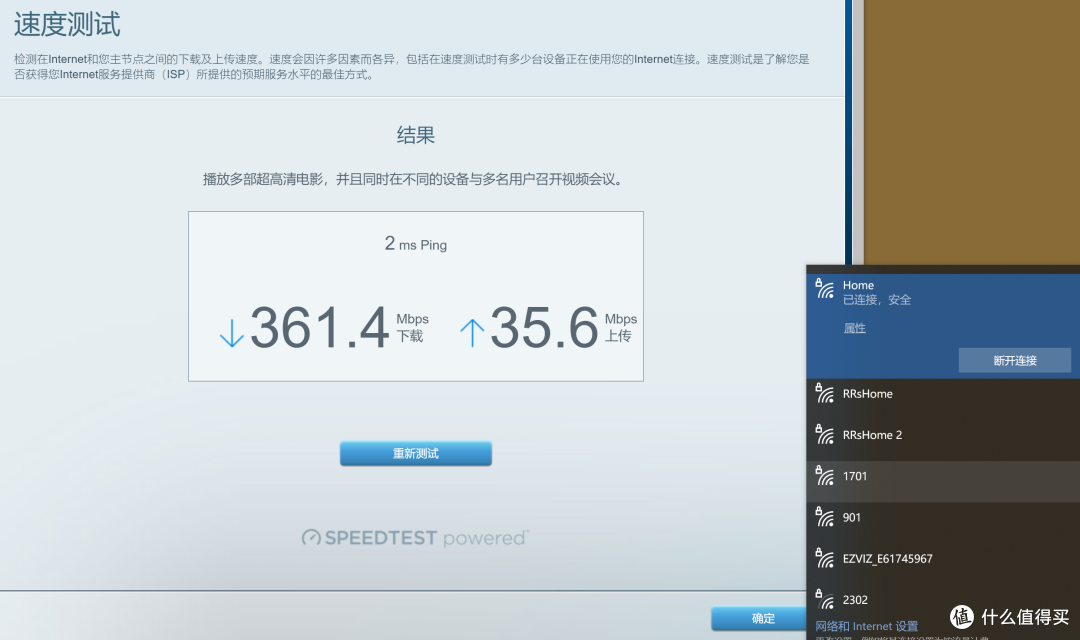Click the 重新测试 retest button
The height and width of the screenshot is (640, 1080).
[415, 453]
